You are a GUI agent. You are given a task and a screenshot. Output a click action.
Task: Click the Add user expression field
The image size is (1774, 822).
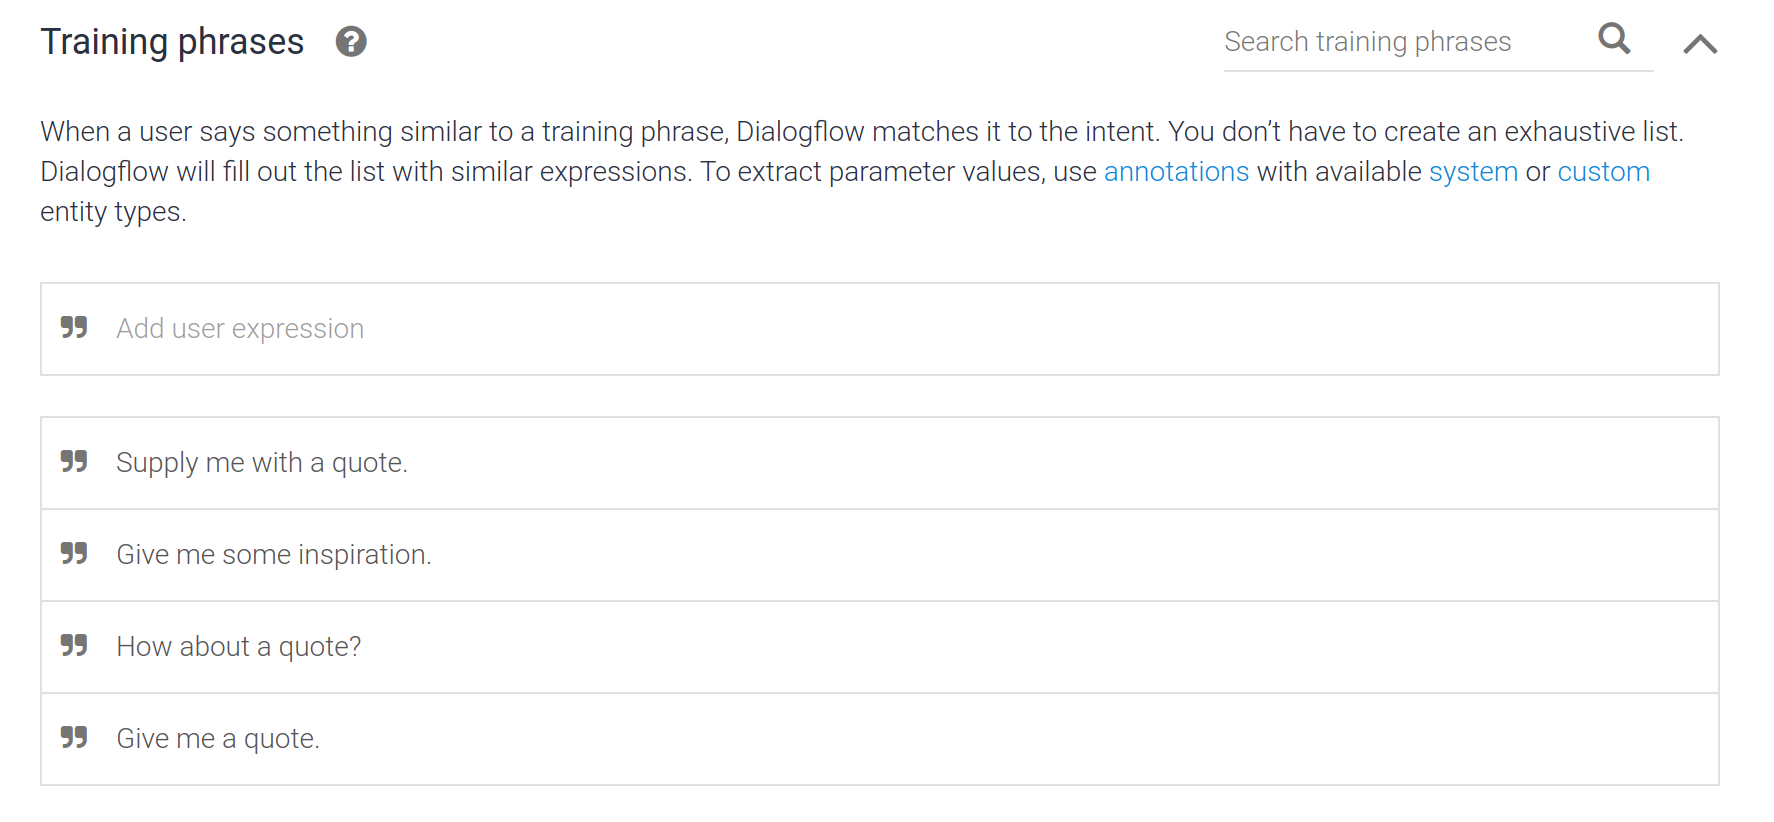pos(880,329)
